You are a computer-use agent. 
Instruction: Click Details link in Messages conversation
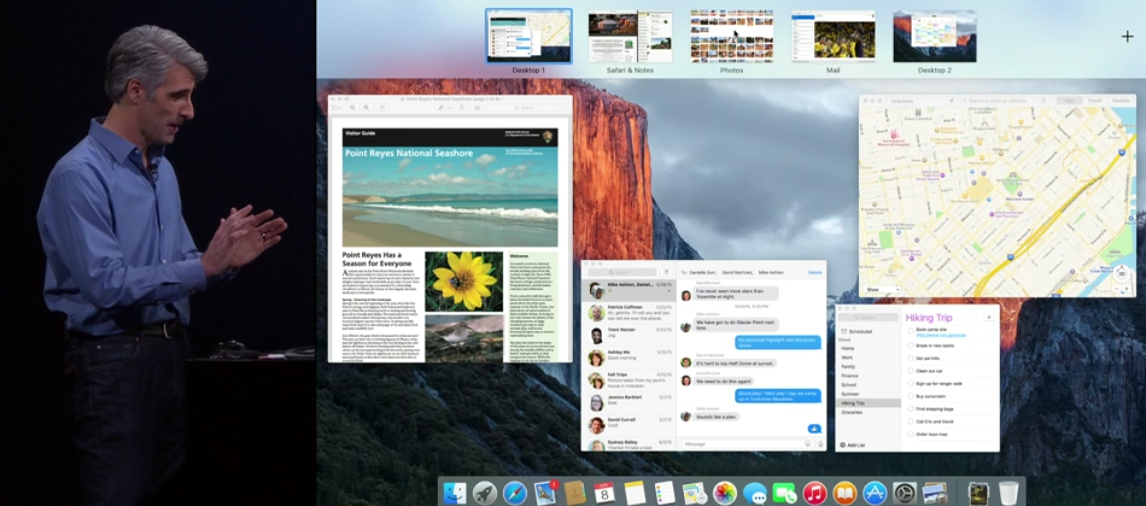814,272
